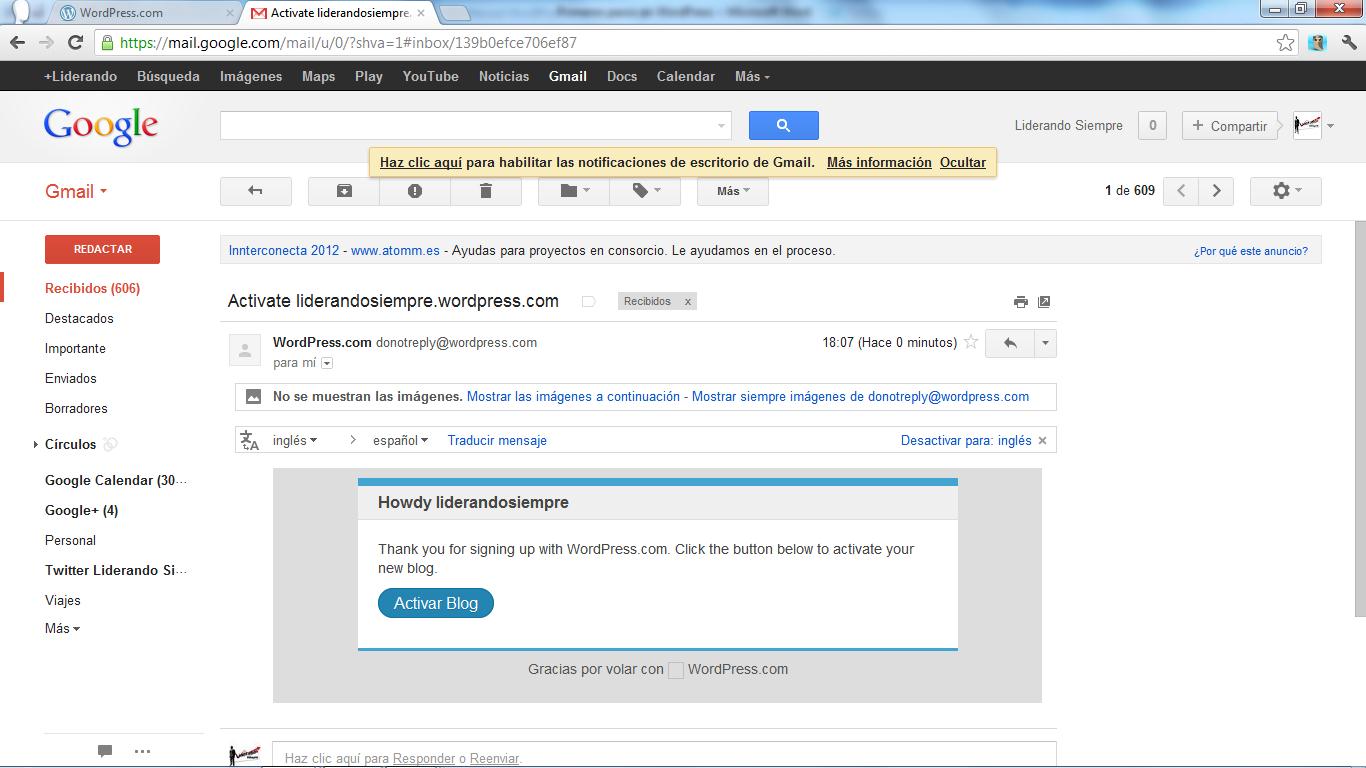The height and width of the screenshot is (768, 1366).
Task: Open Imágenes in Google bar
Action: 251,76
